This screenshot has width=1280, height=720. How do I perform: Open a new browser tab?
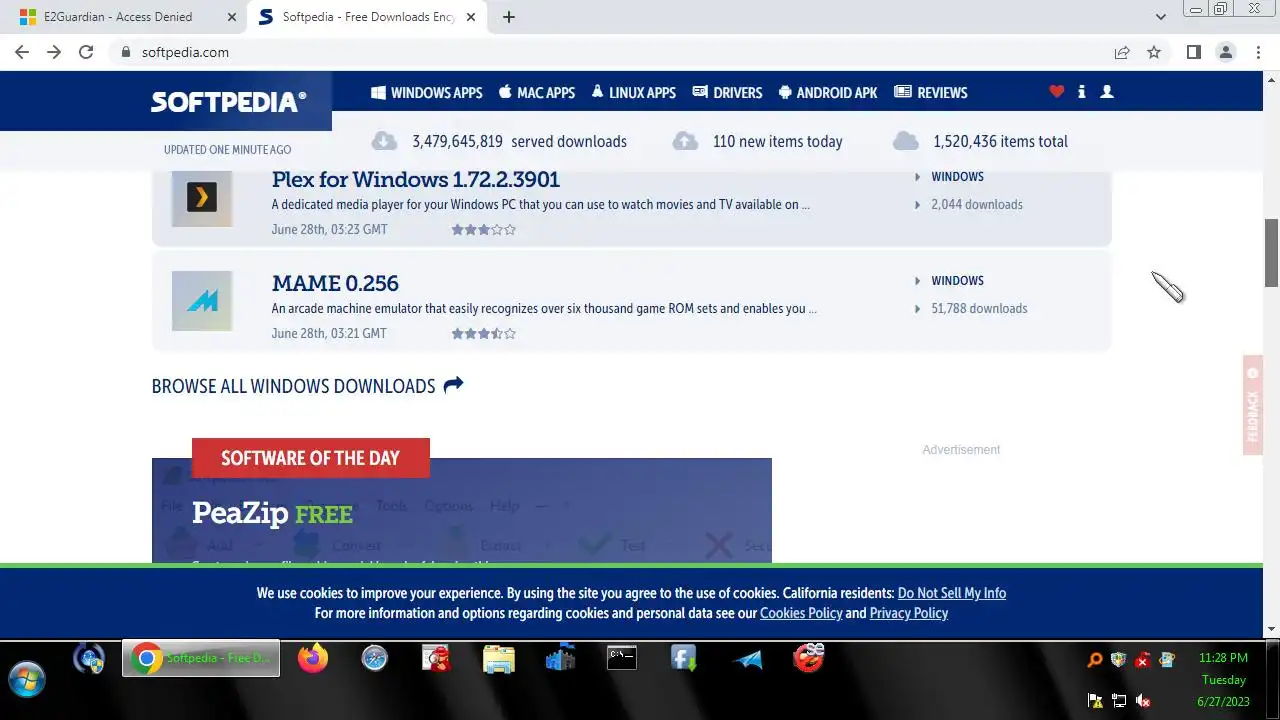point(508,17)
